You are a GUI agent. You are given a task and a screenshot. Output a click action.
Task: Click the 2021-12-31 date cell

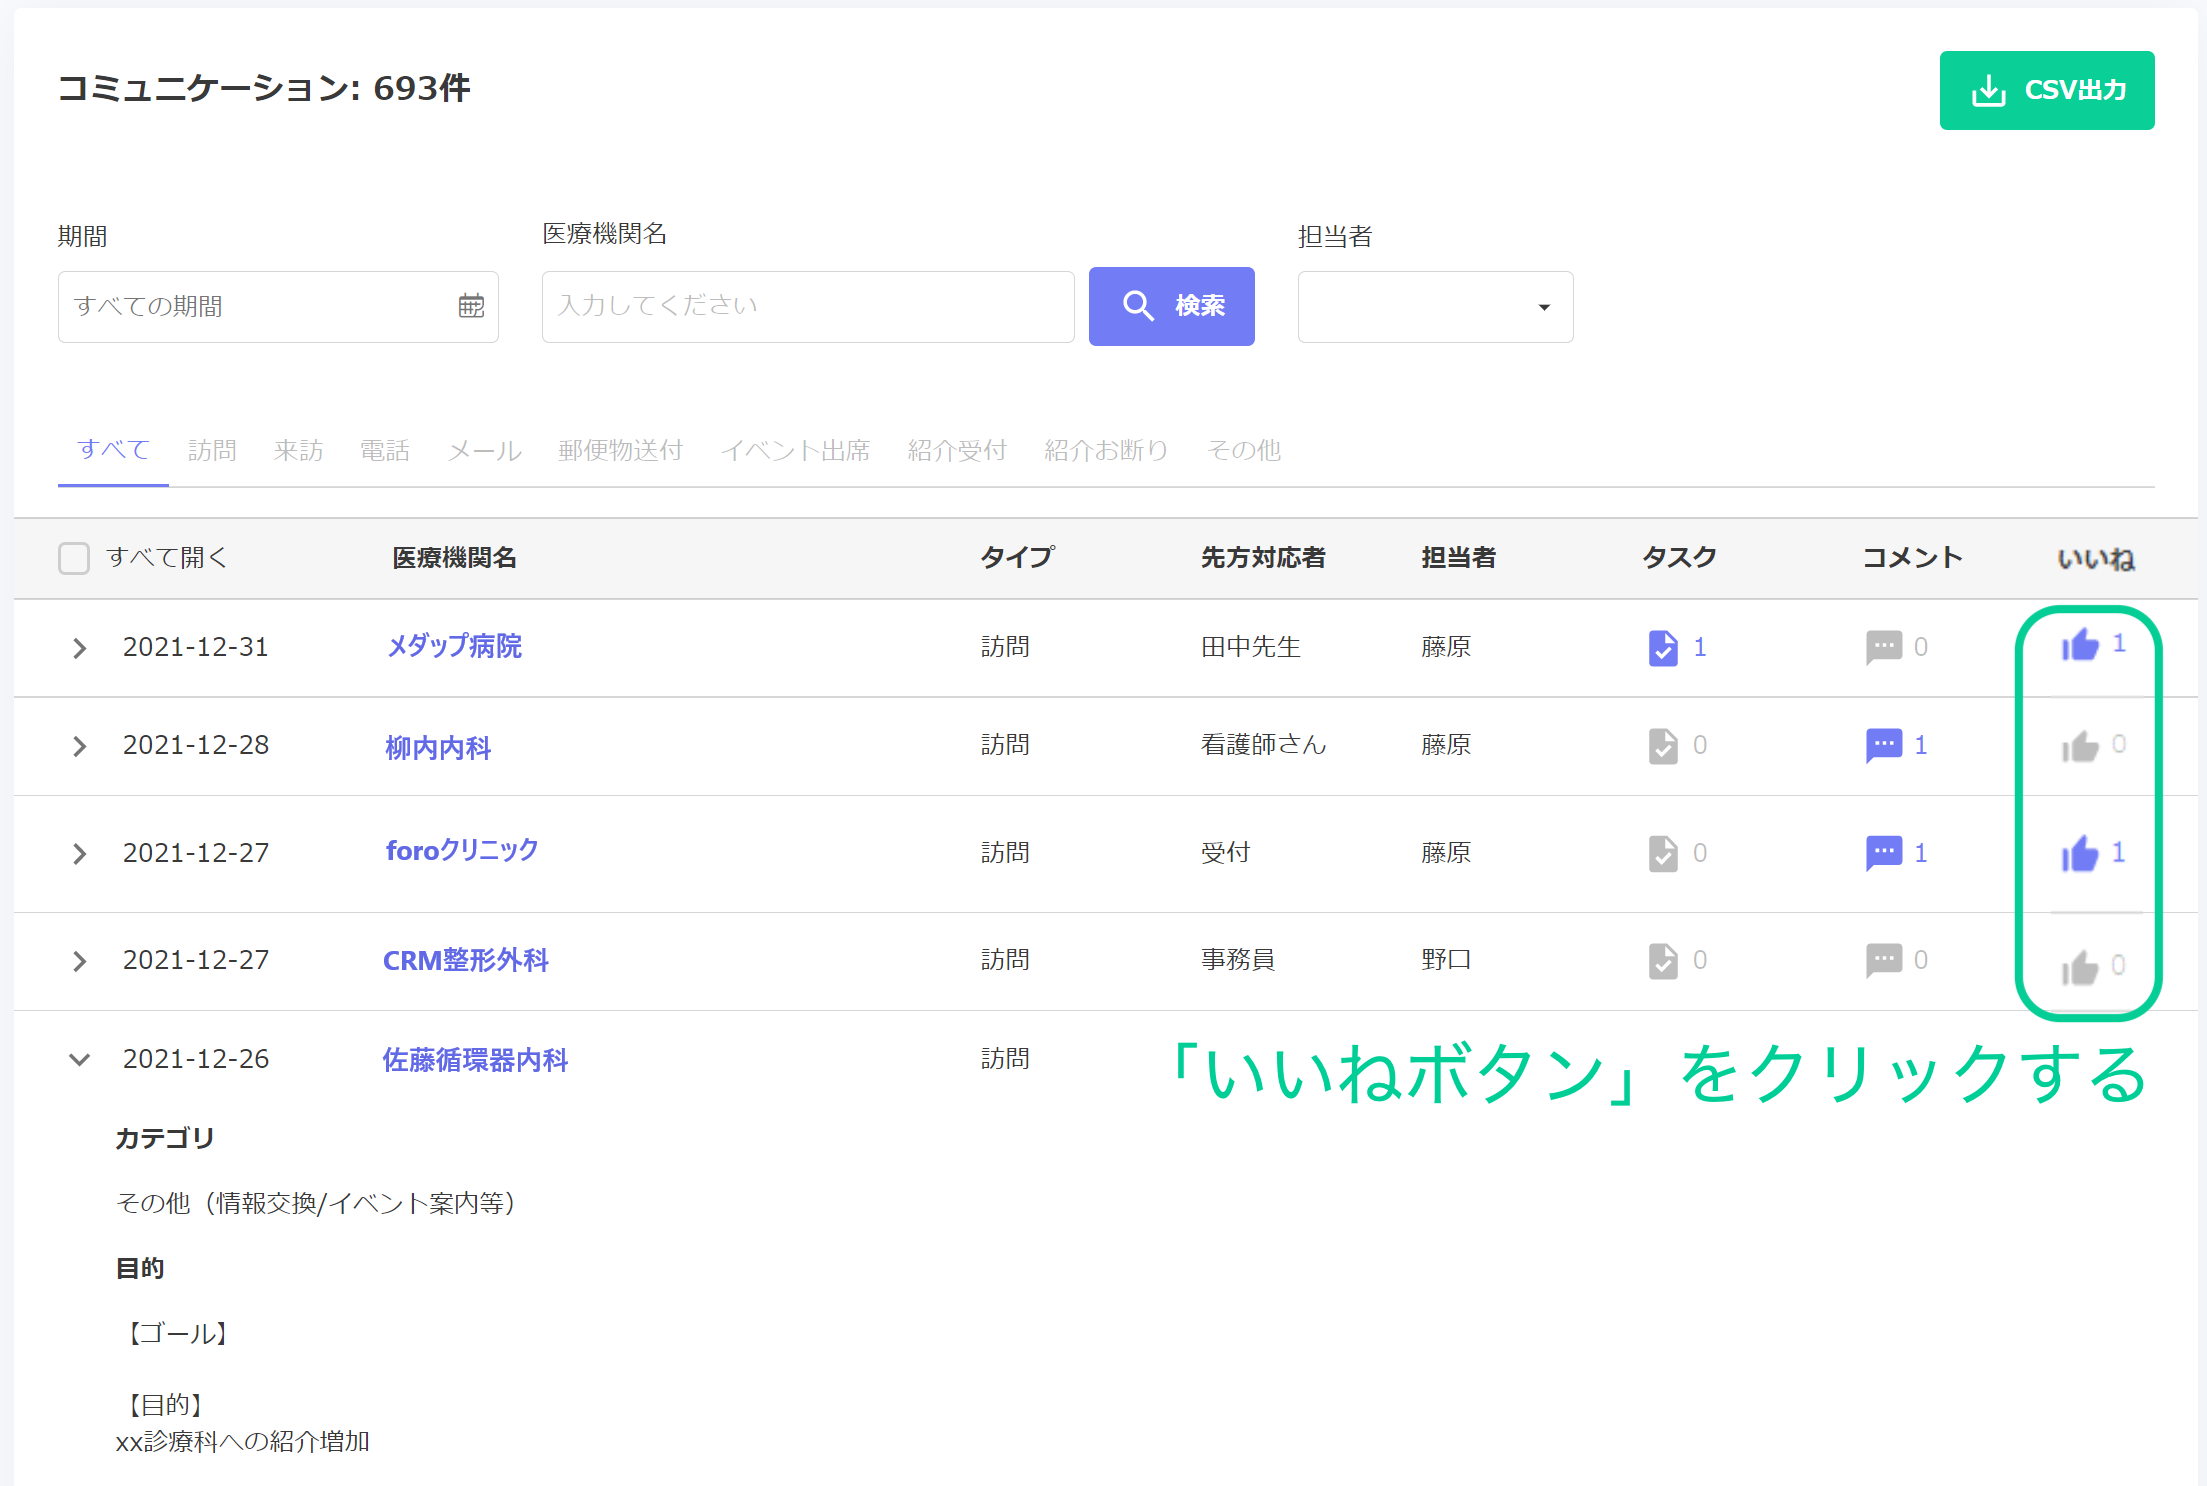[196, 648]
